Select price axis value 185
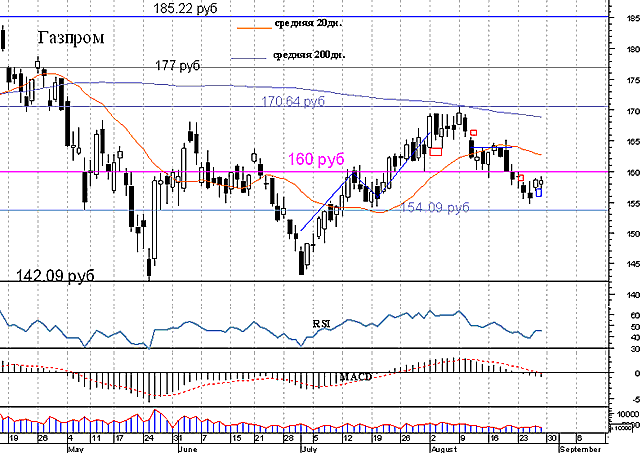 click(x=633, y=18)
